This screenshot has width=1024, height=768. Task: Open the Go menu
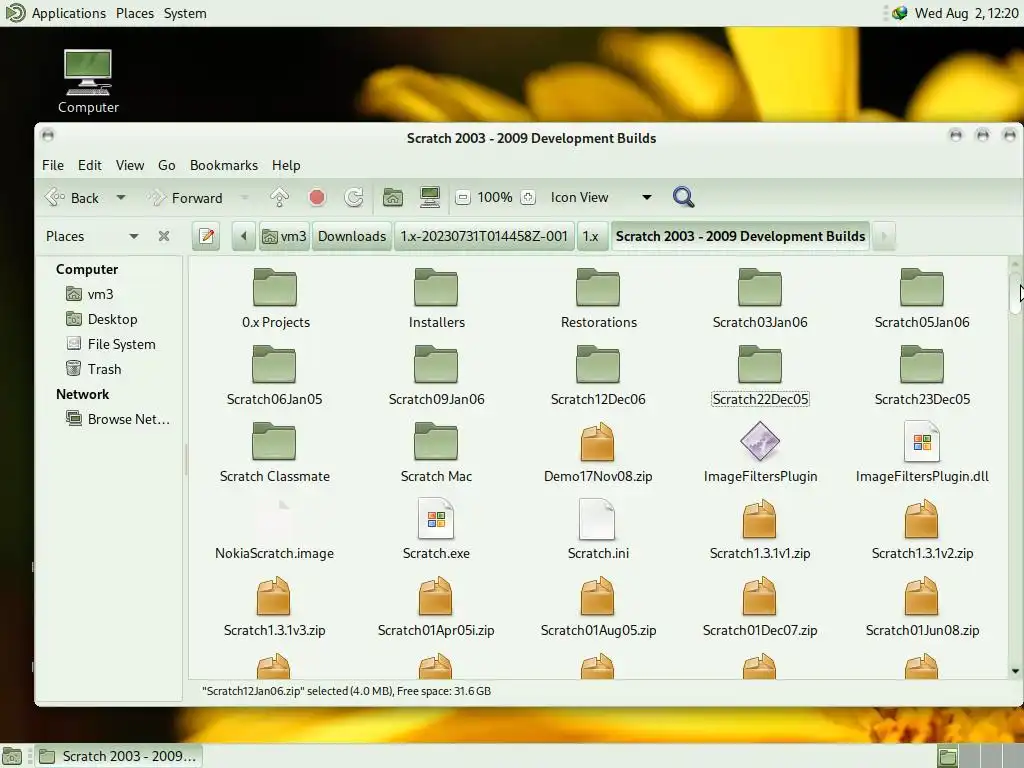coord(167,165)
